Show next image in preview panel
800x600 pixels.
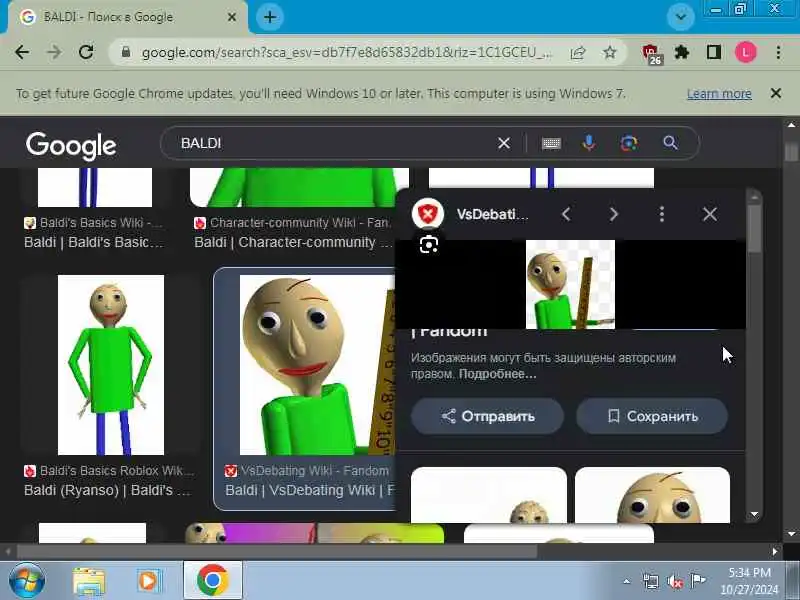pos(613,214)
